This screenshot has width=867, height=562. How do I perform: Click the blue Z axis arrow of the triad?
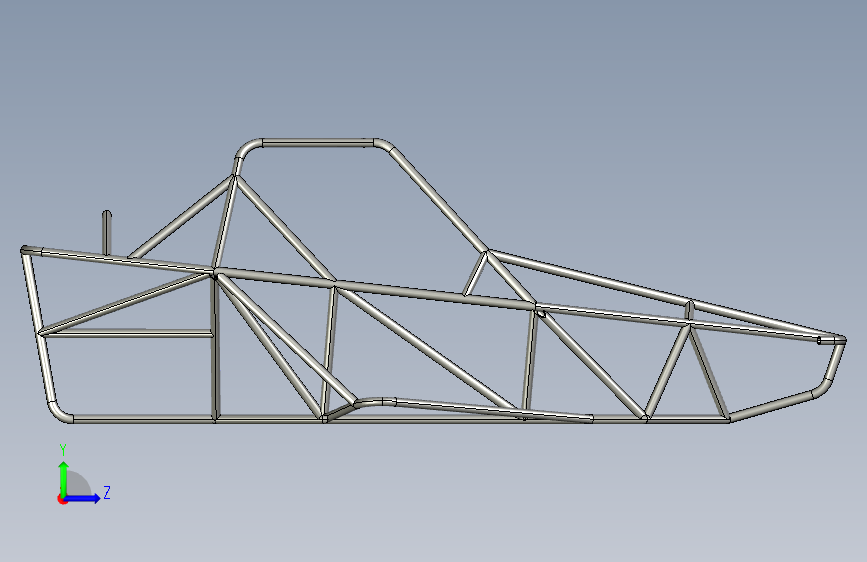click(83, 498)
